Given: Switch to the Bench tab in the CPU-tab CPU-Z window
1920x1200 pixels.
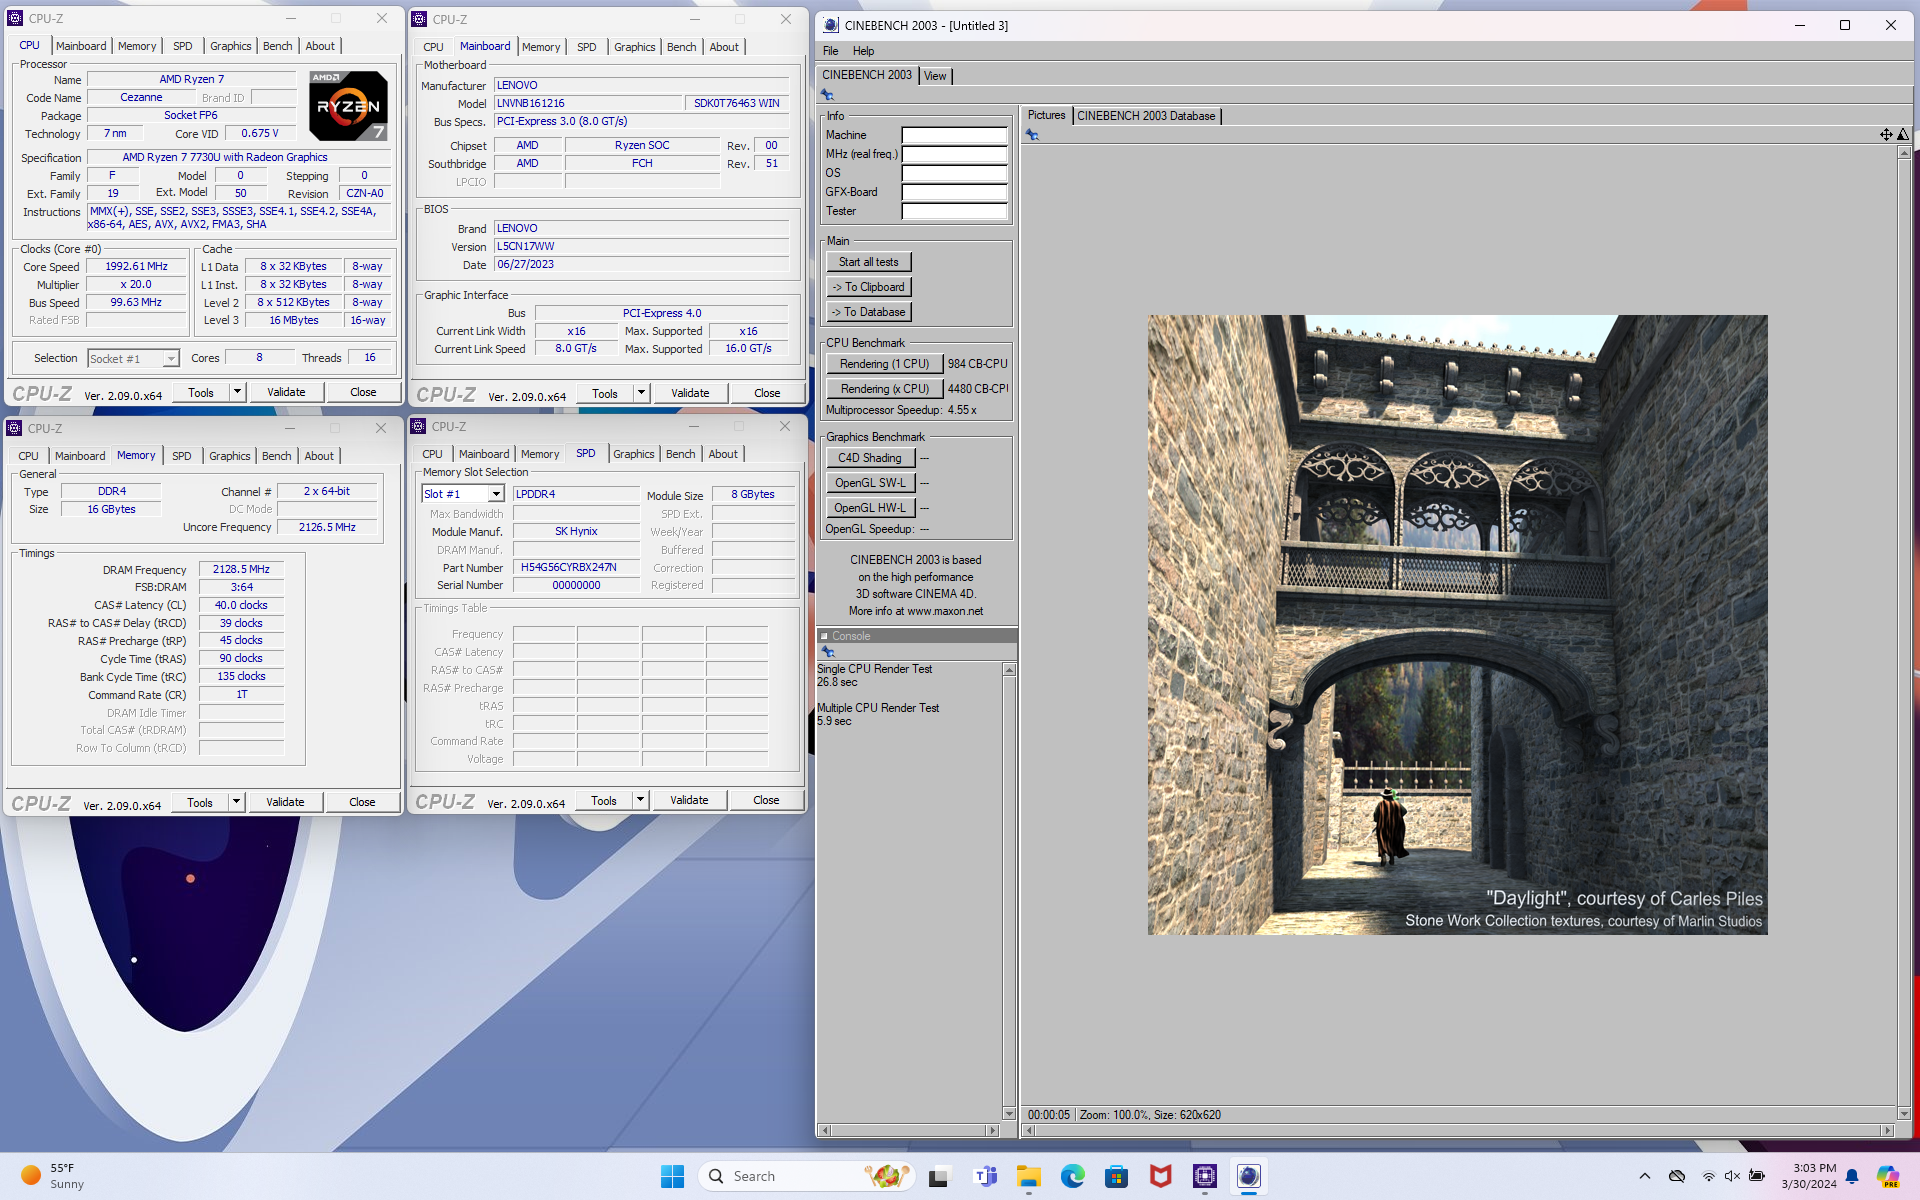Looking at the screenshot, I should (278, 46).
